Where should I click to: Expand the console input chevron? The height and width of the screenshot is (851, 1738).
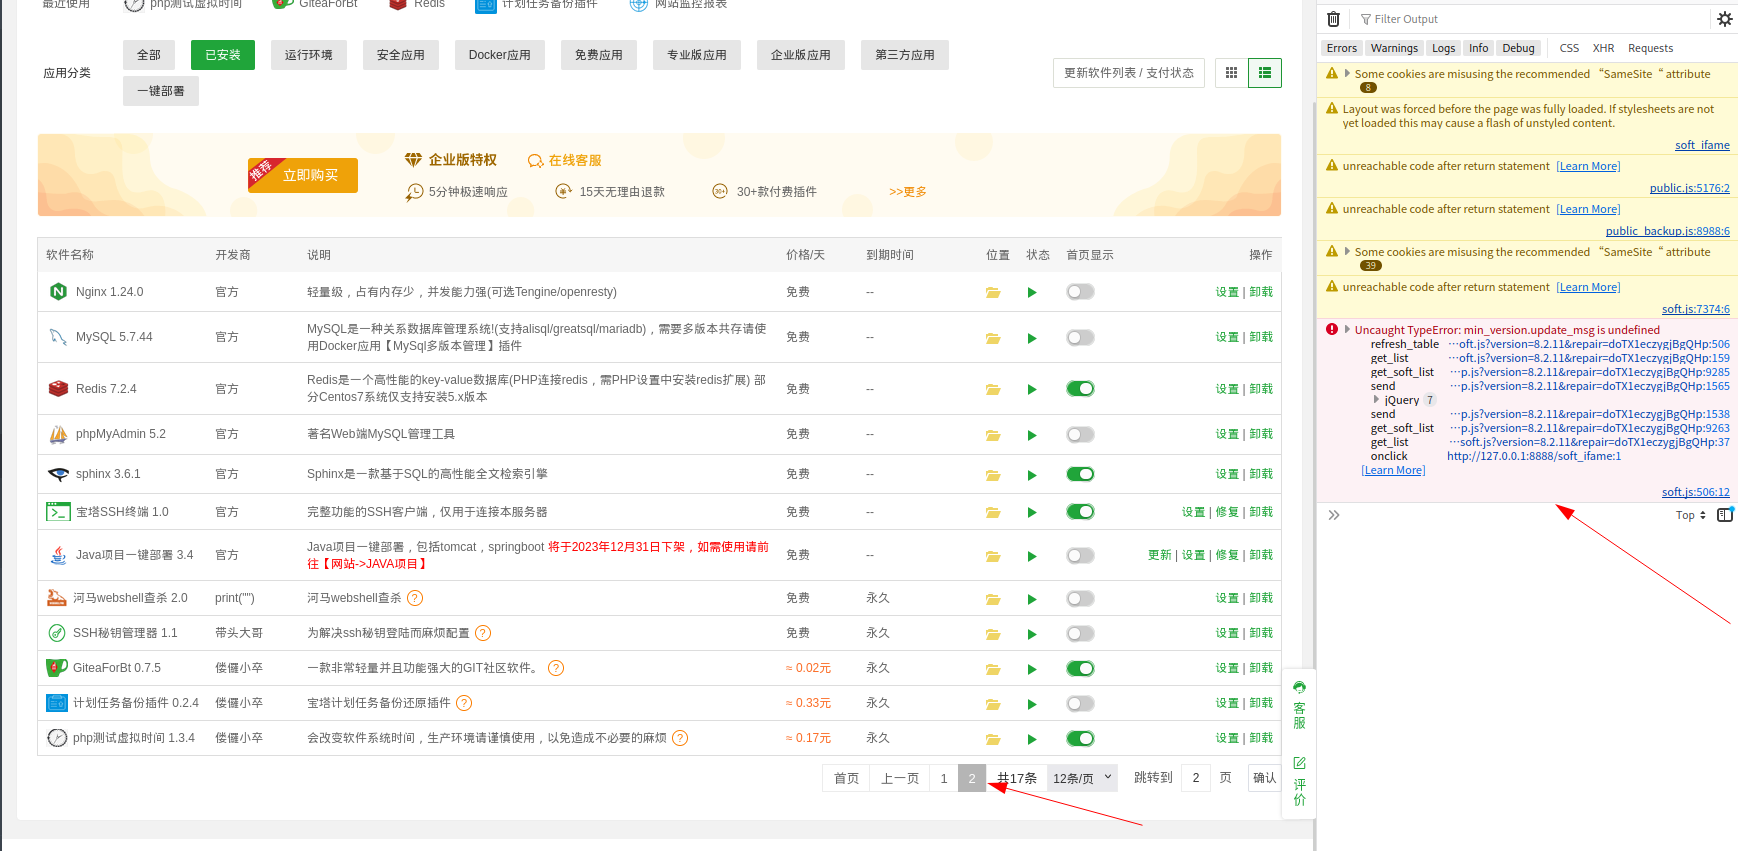[1333, 515]
